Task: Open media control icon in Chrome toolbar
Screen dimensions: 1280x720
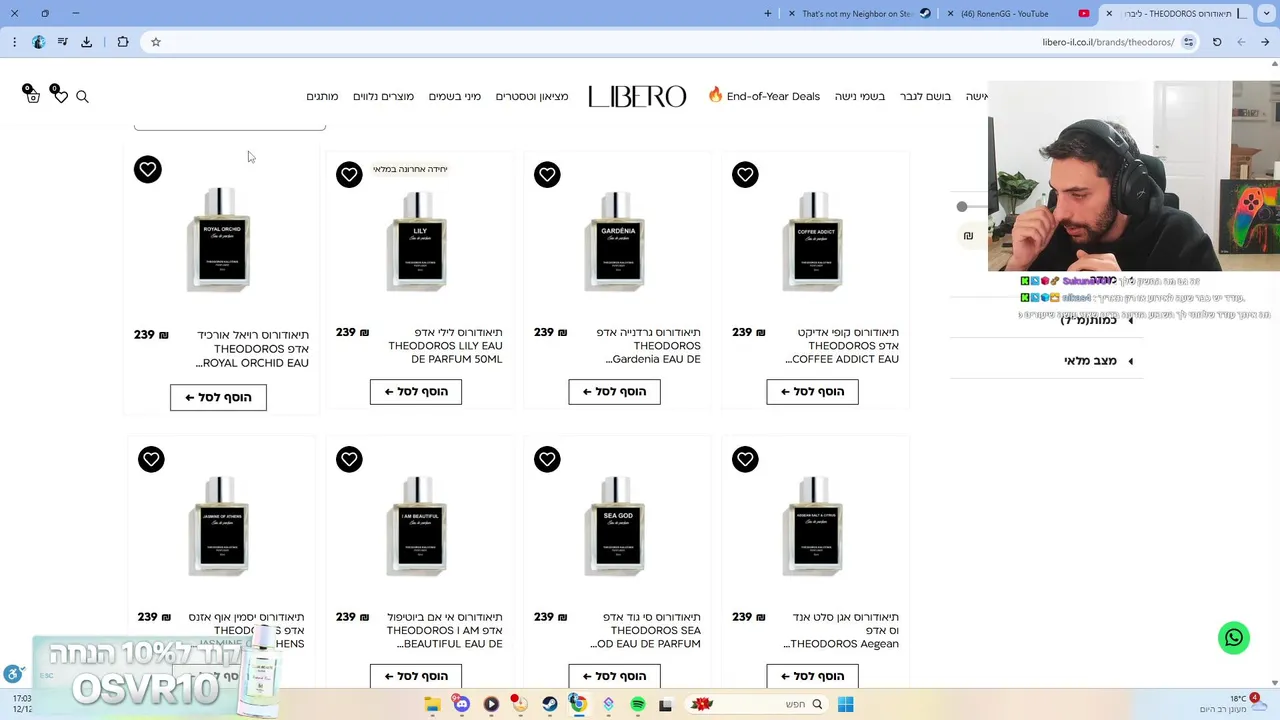Action: tap(62, 42)
